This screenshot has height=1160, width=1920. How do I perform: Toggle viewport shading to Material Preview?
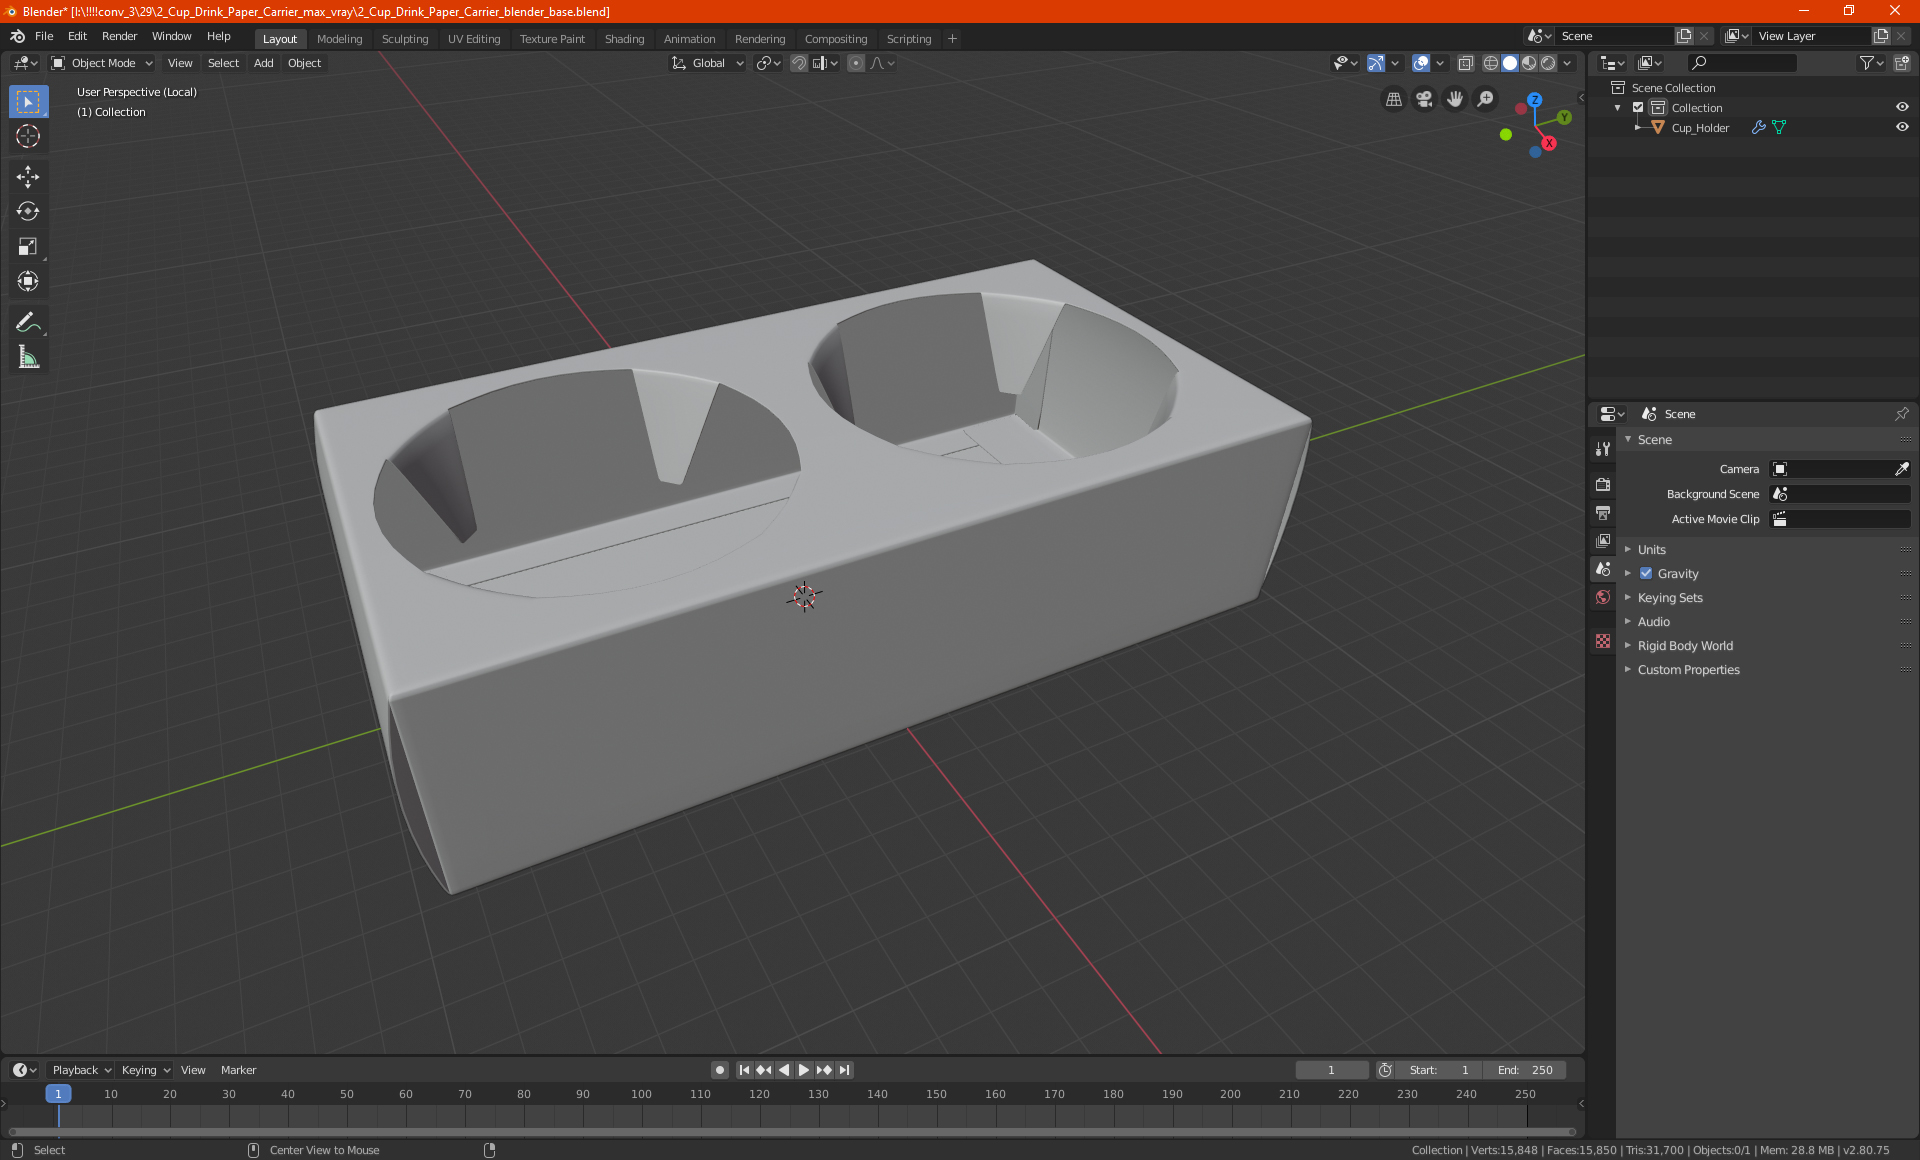pos(1528,62)
